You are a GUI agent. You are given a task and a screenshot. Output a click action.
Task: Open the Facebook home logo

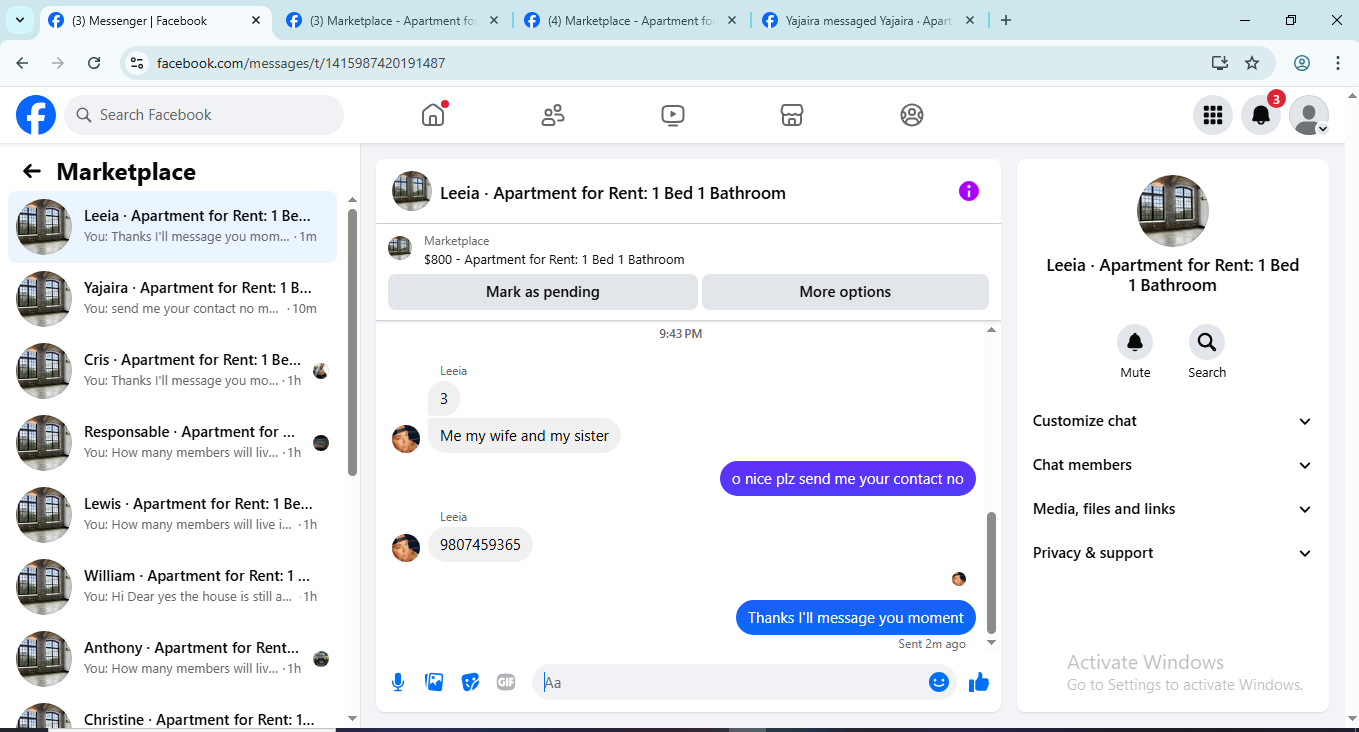(x=36, y=115)
